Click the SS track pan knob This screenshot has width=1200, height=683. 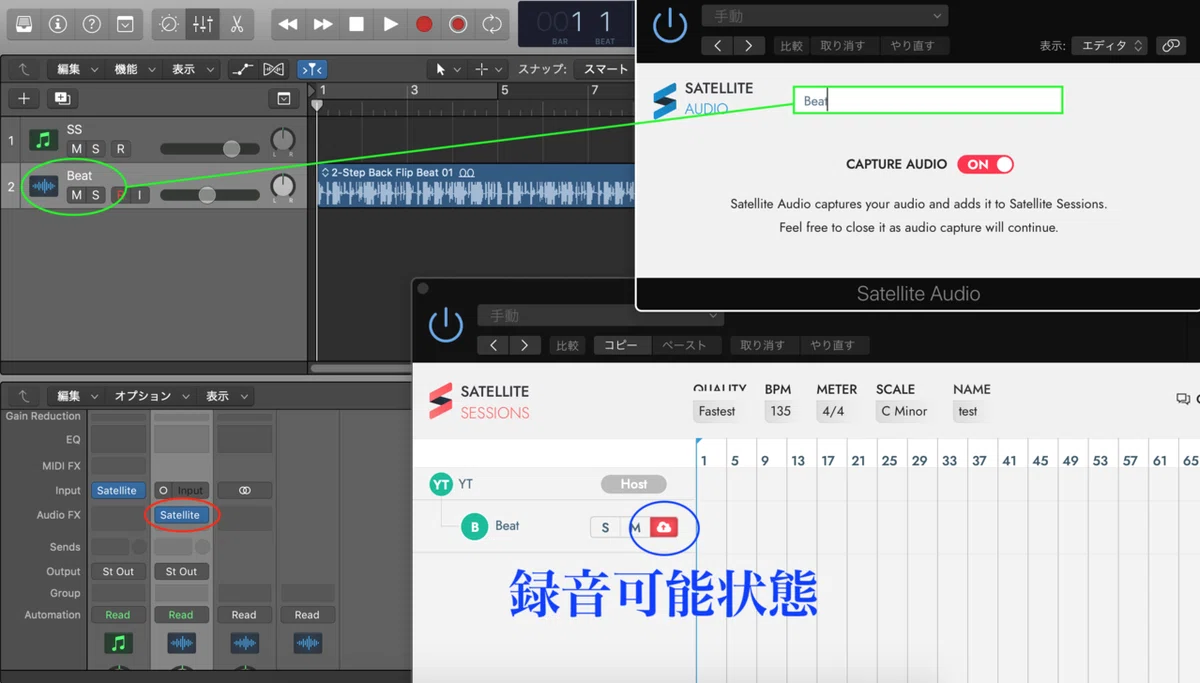pyautogui.click(x=283, y=140)
